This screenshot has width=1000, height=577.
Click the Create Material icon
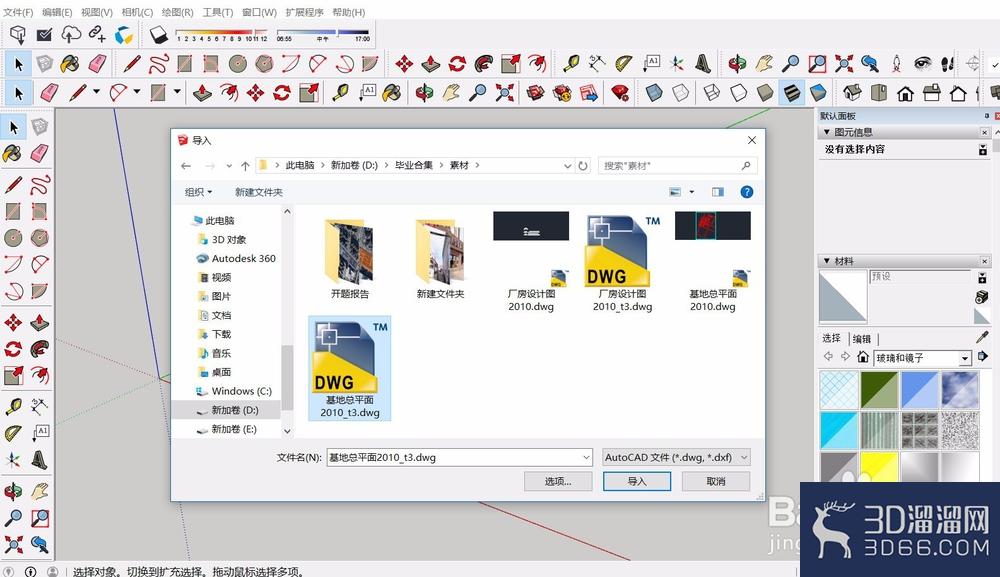coord(982,297)
